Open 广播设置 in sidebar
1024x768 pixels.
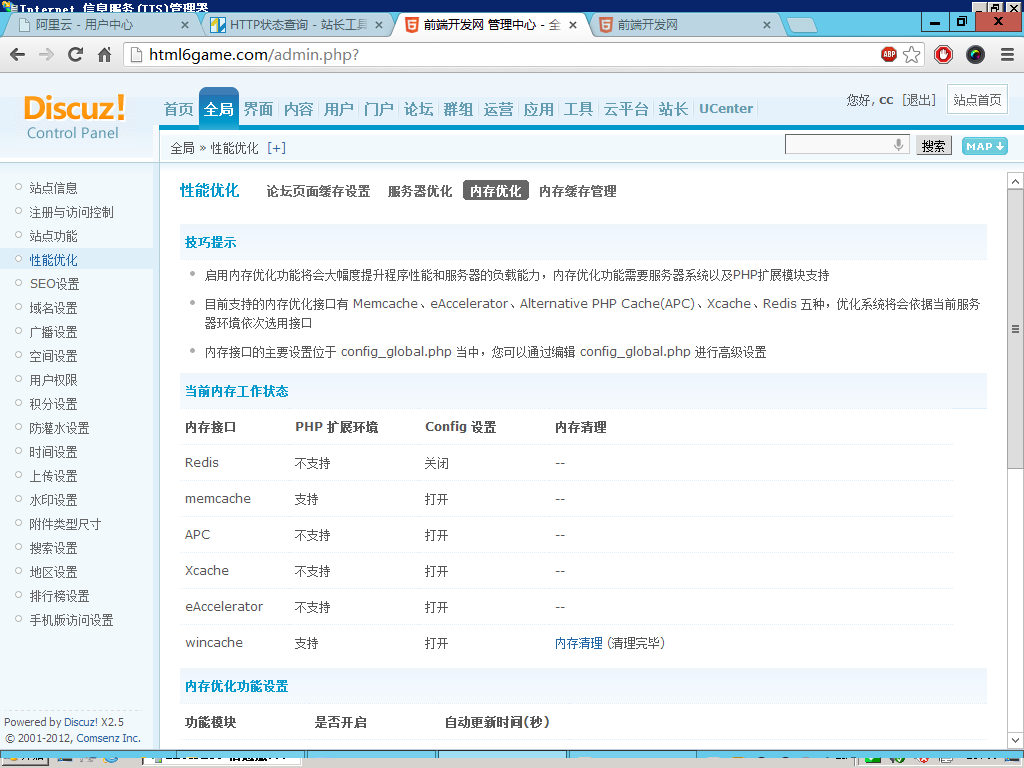54,332
